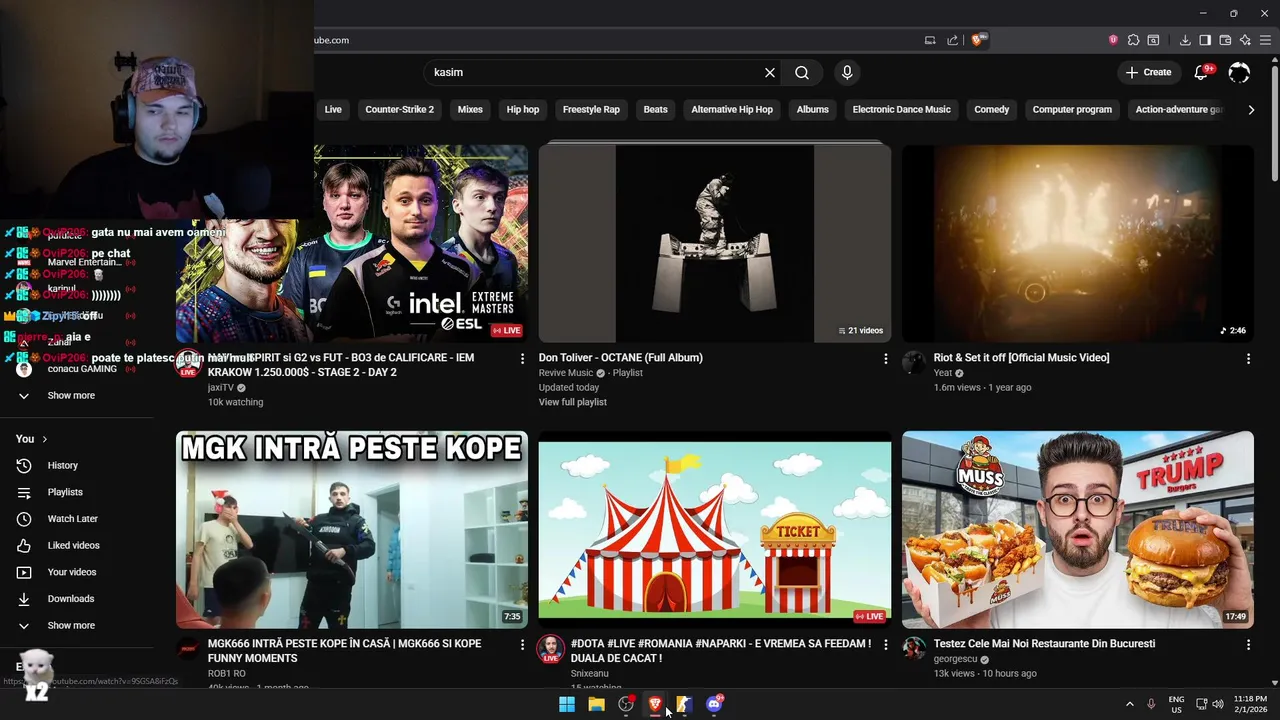Click the magnifier search button
This screenshot has height=720, width=1280.
(802, 72)
